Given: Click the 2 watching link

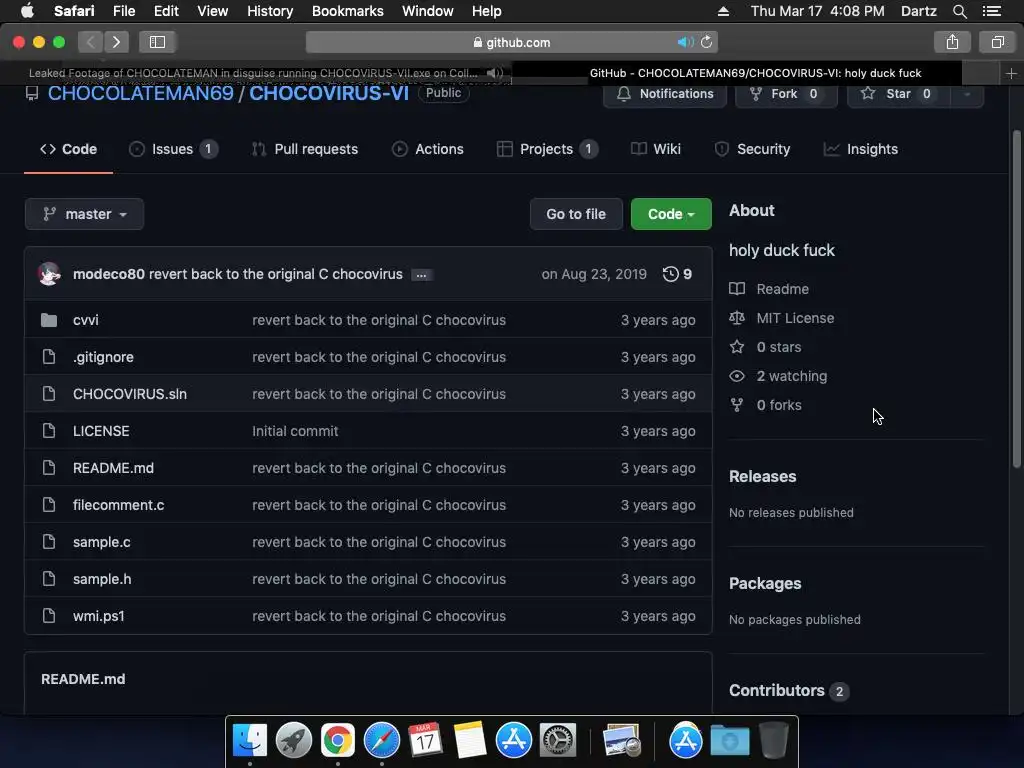Looking at the screenshot, I should click(792, 376).
